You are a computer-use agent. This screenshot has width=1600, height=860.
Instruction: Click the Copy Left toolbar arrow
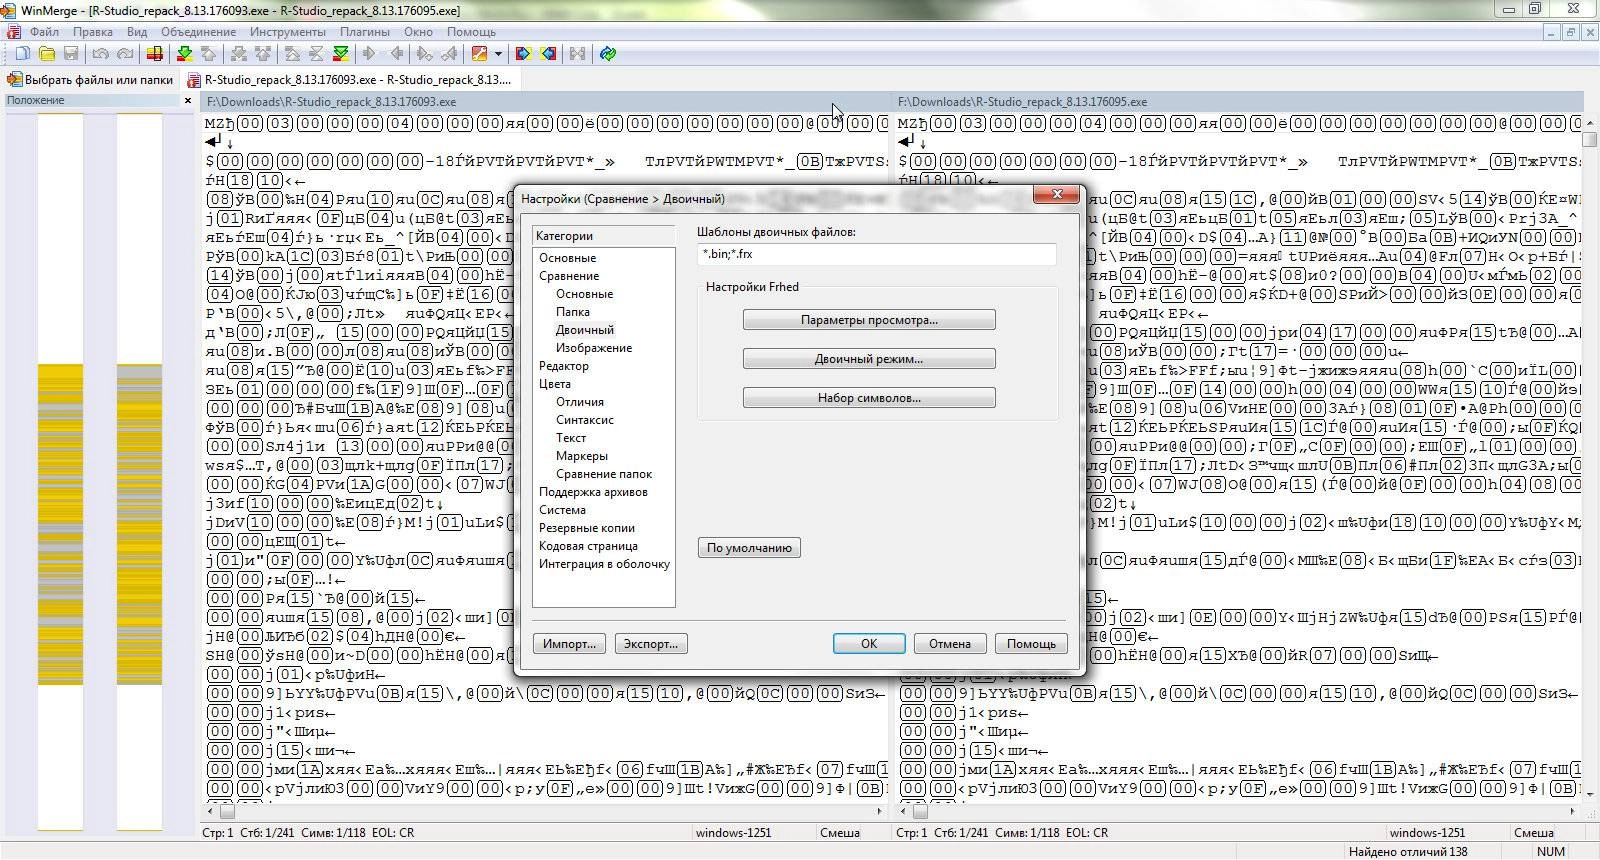coord(396,54)
